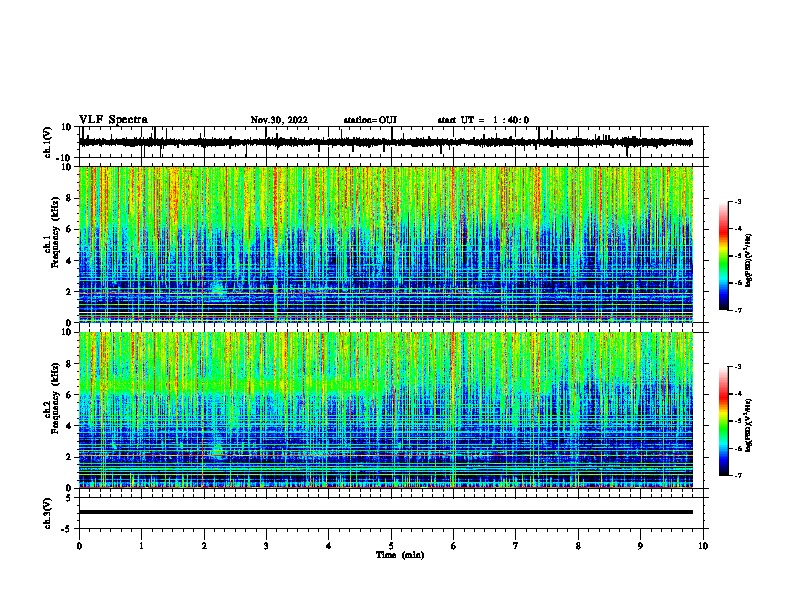Click time axis tick label '8'
This screenshot has height=612, width=792.
[x=578, y=546]
